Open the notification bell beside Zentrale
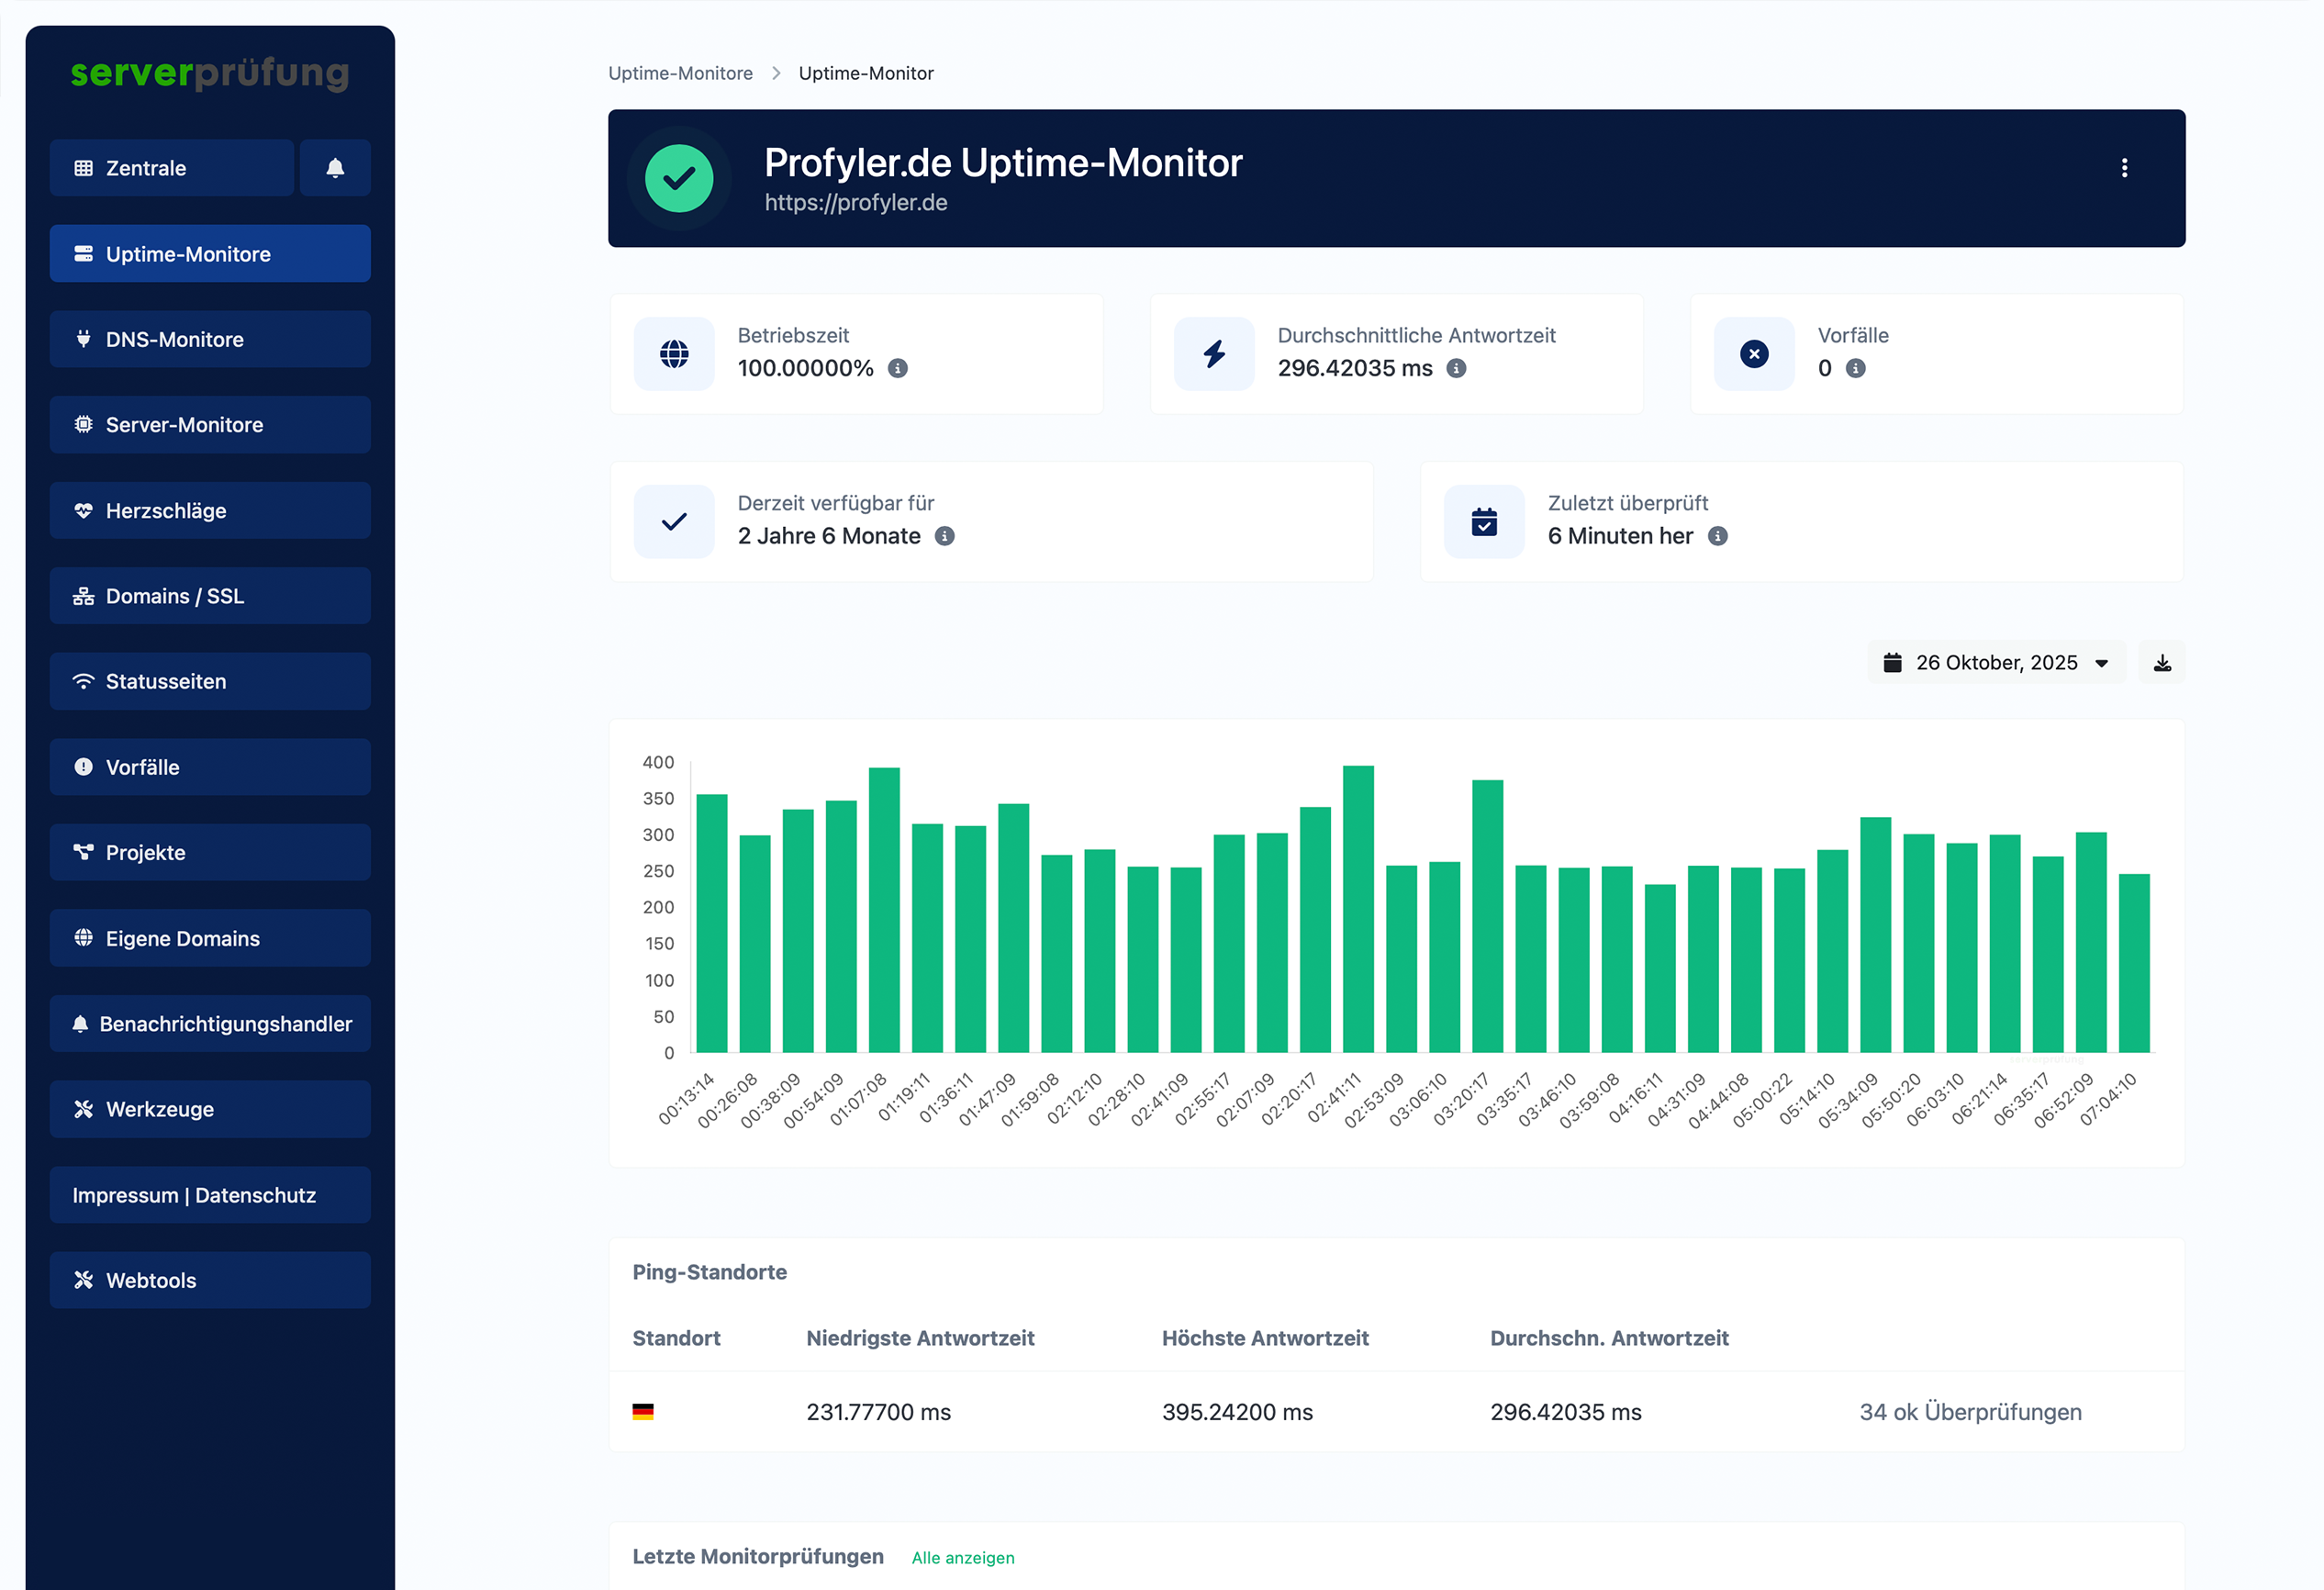Screen dimensions: 2324x1590 [x=335, y=167]
